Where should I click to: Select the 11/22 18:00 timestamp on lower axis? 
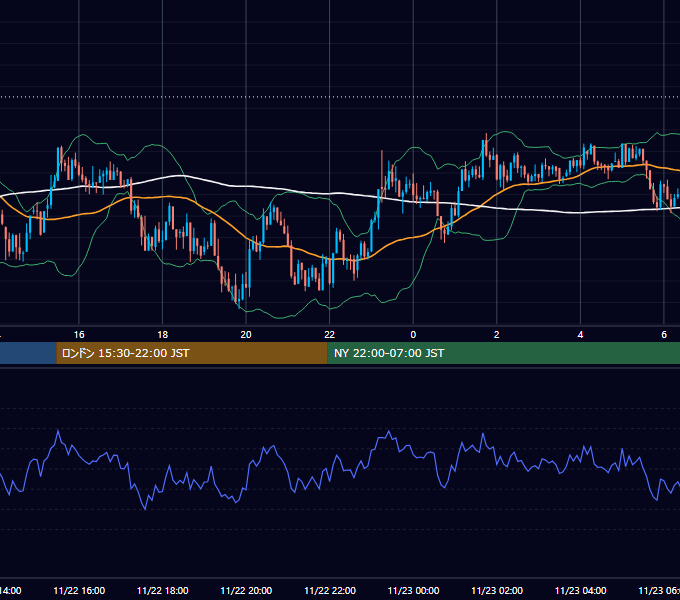click(x=163, y=591)
